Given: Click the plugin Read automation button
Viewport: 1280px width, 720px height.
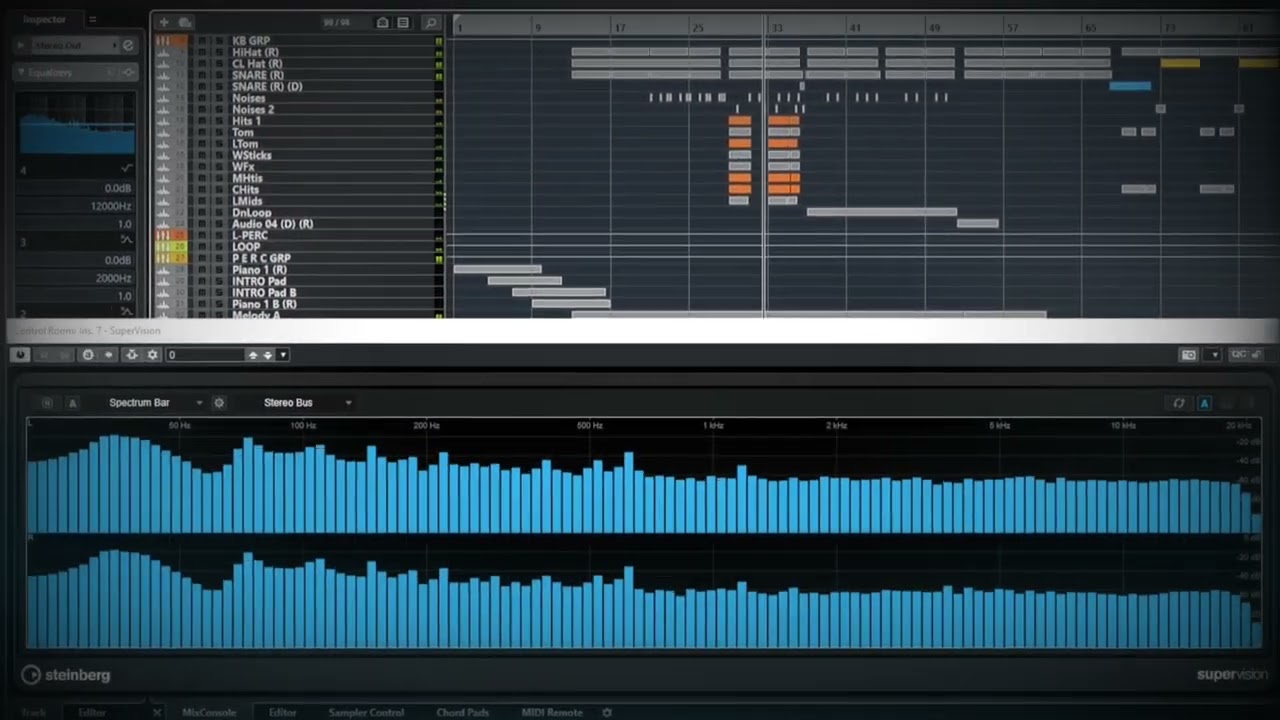Looking at the screenshot, I should [44, 355].
